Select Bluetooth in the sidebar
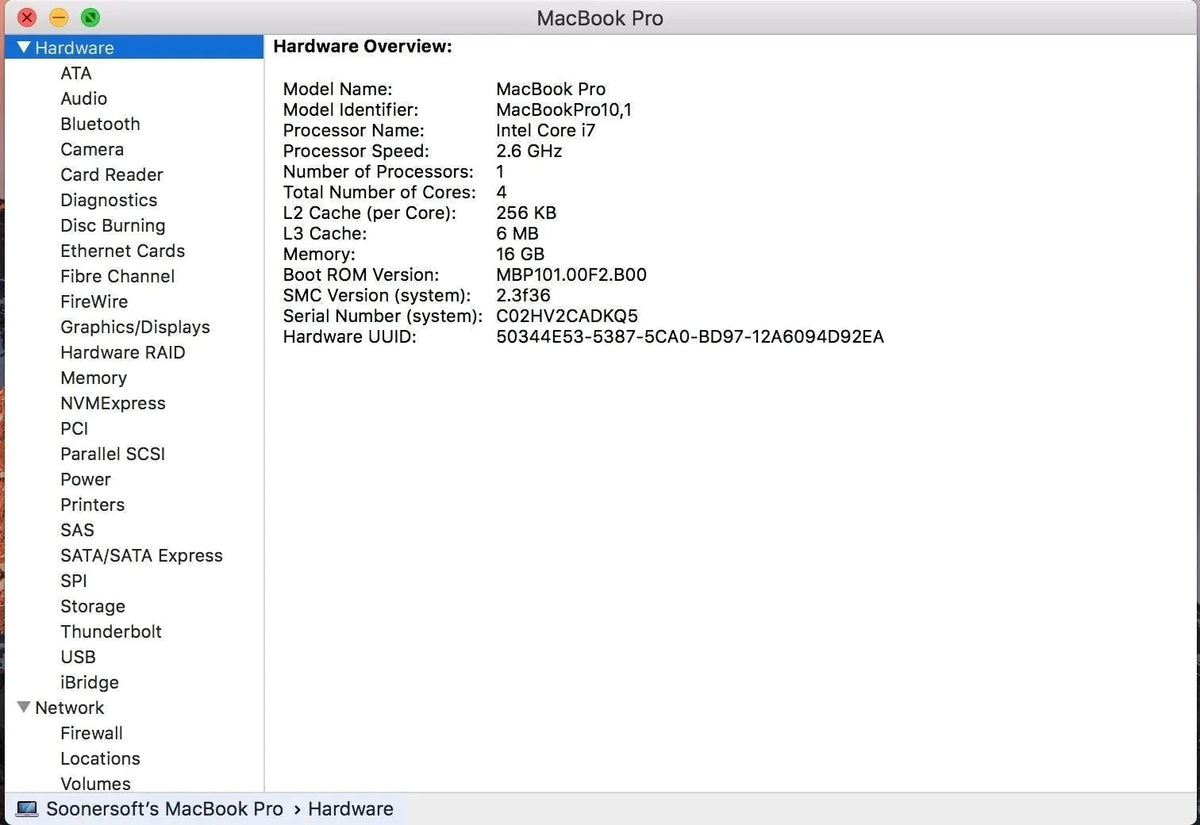 click(x=100, y=123)
